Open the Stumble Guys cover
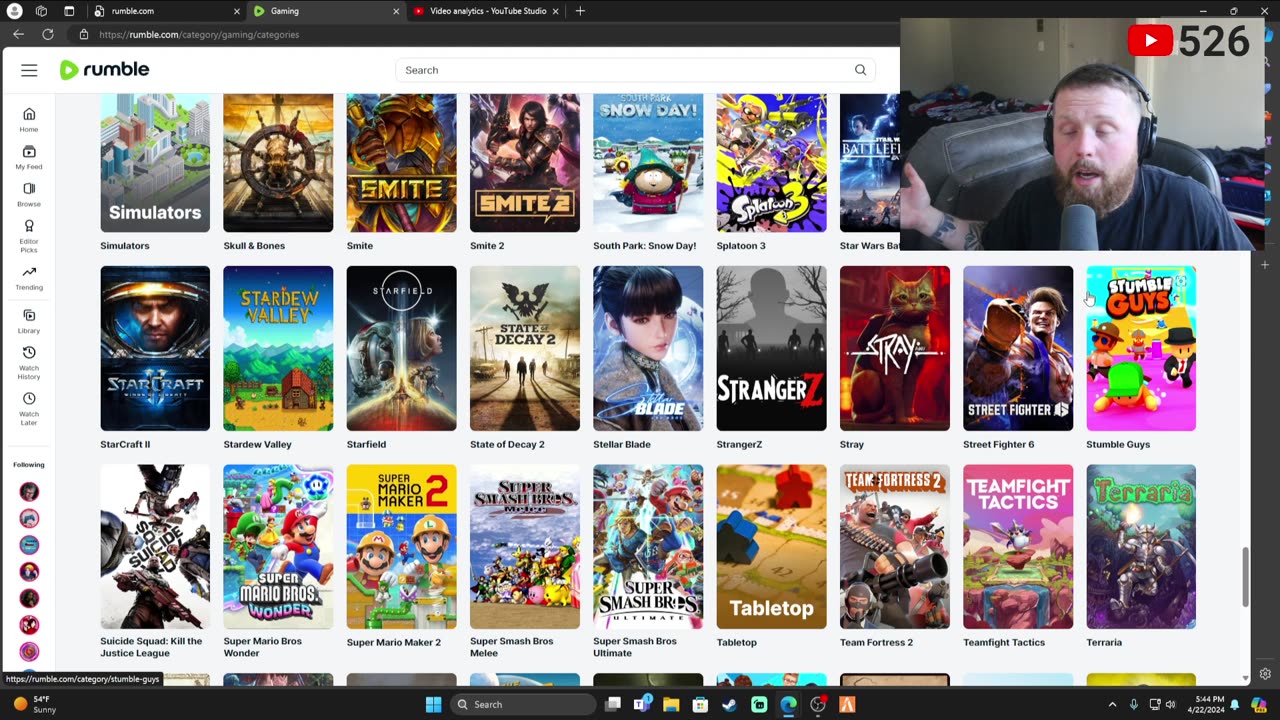This screenshot has height=720, width=1280. pyautogui.click(x=1141, y=348)
